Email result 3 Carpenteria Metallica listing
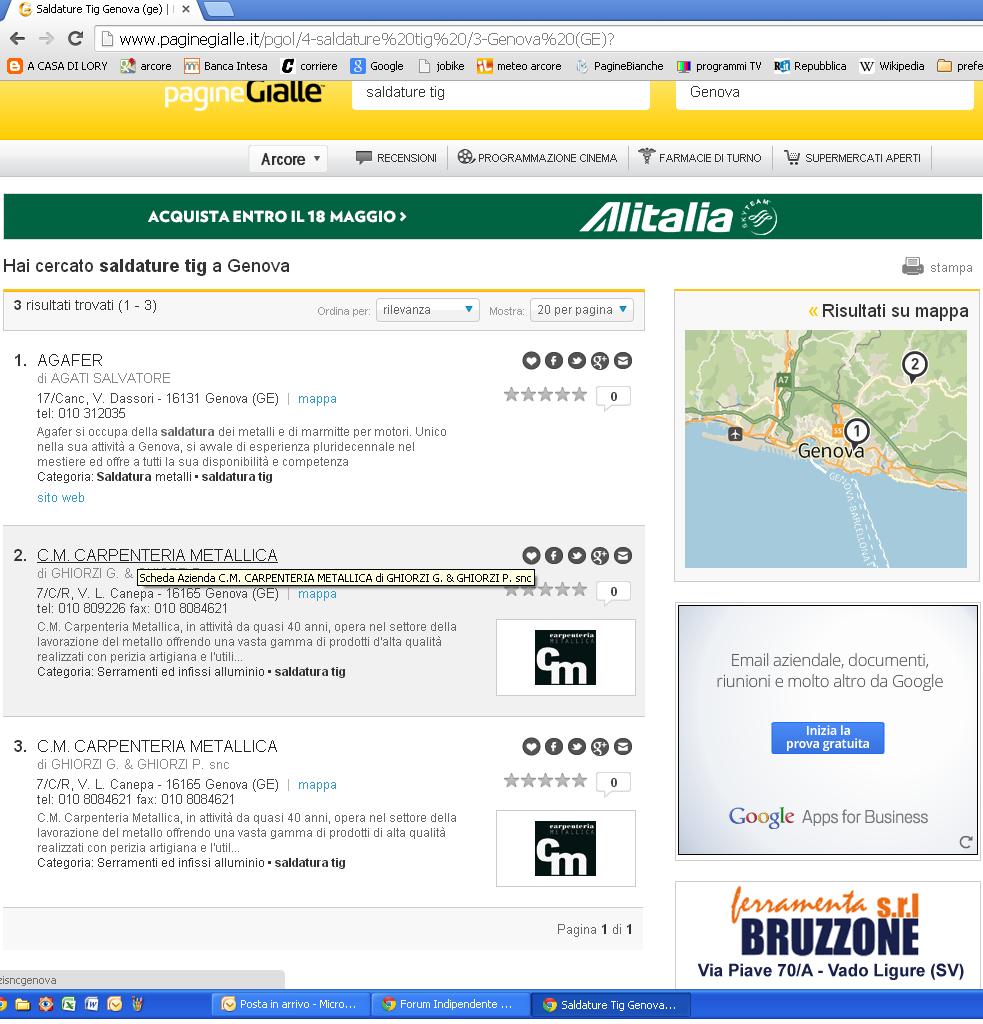 (x=623, y=746)
